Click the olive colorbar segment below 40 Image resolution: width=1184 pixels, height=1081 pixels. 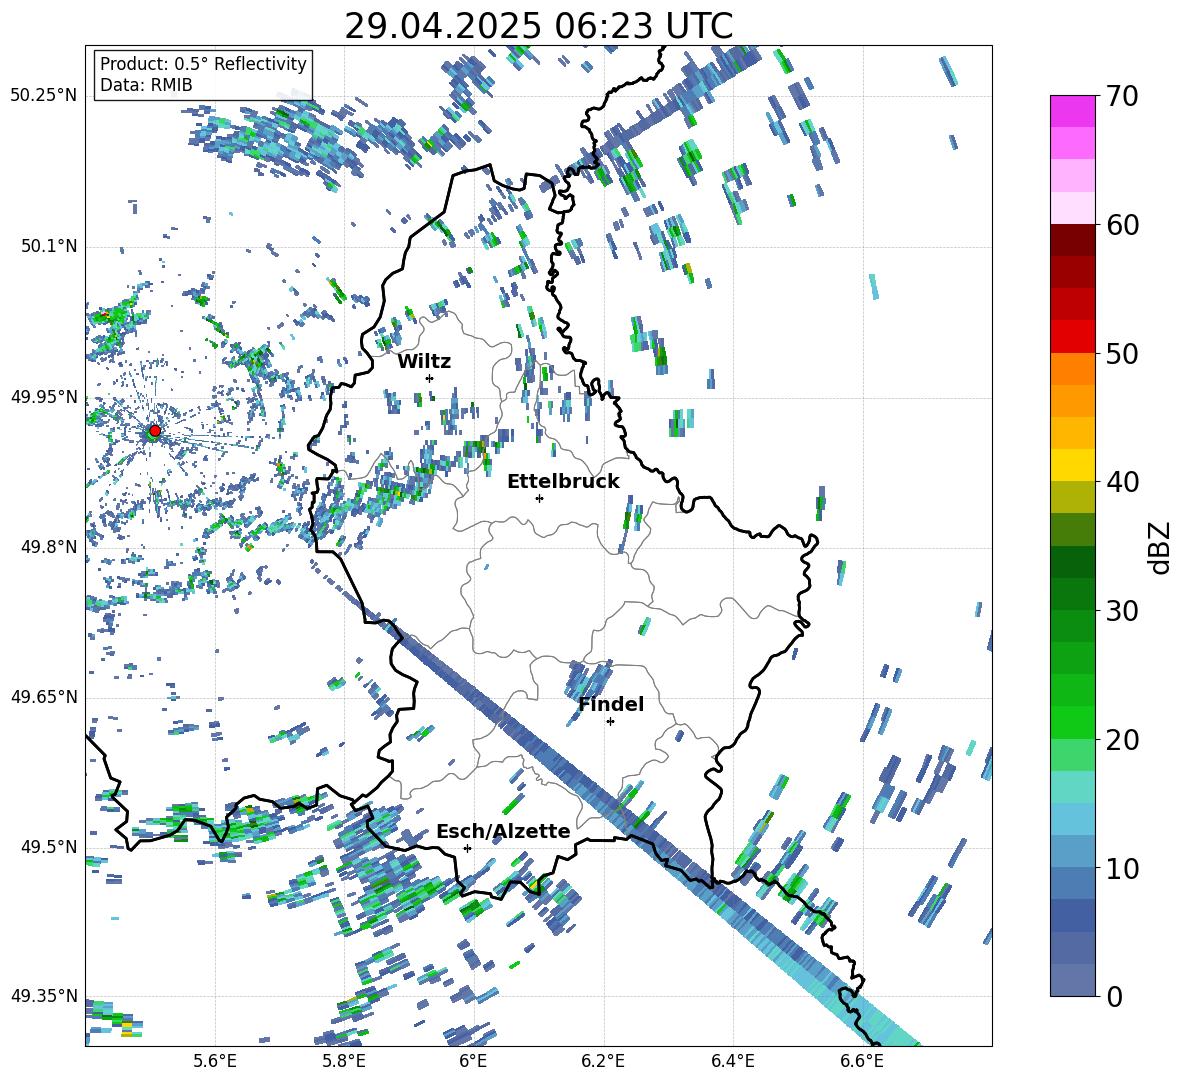point(1073,497)
